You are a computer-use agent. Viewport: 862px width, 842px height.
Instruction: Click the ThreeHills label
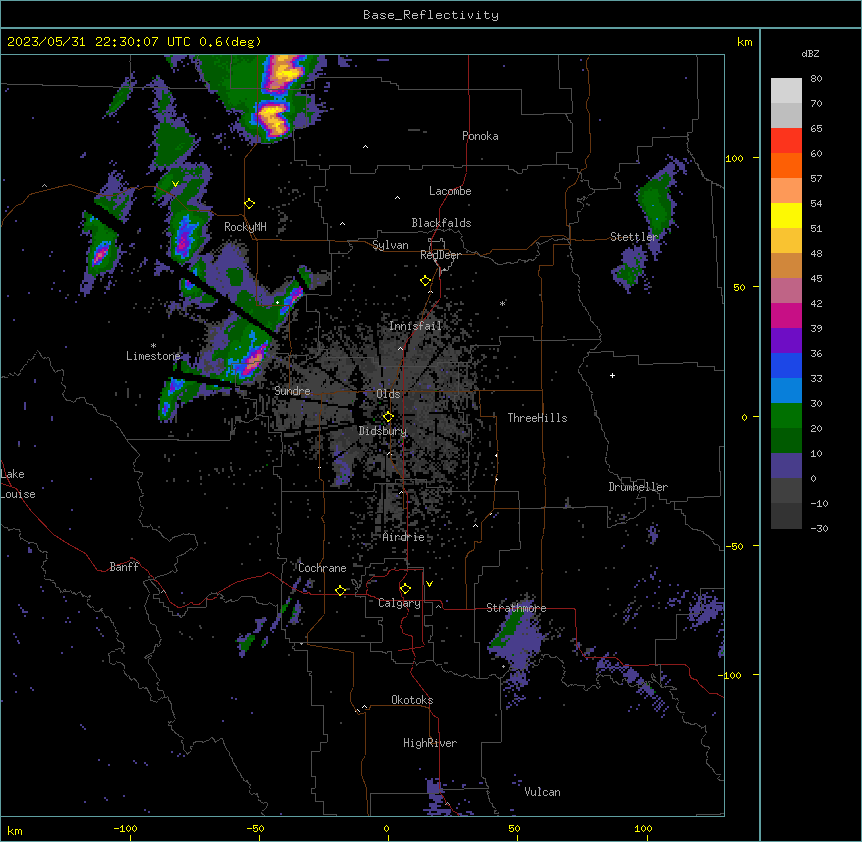(537, 418)
